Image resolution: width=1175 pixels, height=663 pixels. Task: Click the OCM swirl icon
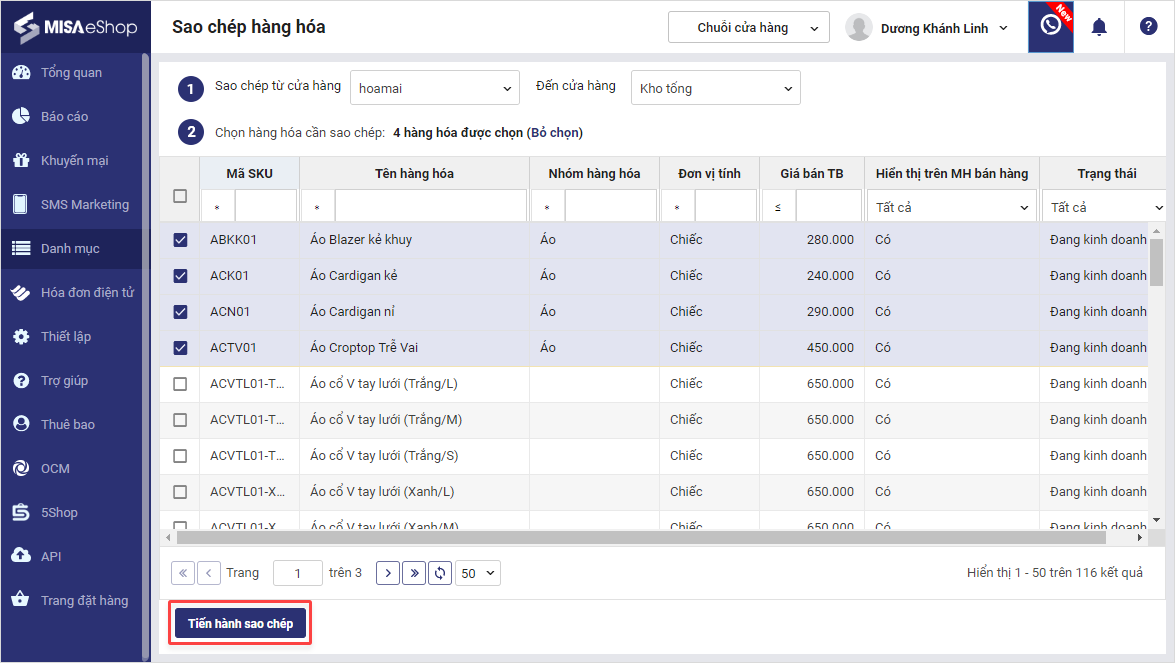tap(21, 468)
